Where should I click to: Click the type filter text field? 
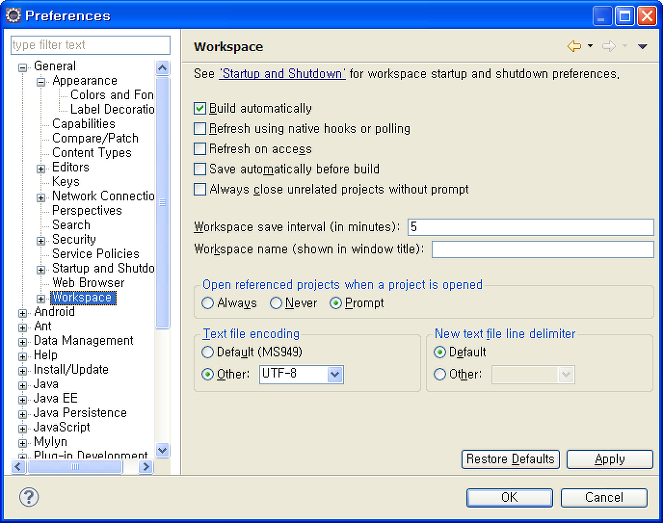[90, 45]
